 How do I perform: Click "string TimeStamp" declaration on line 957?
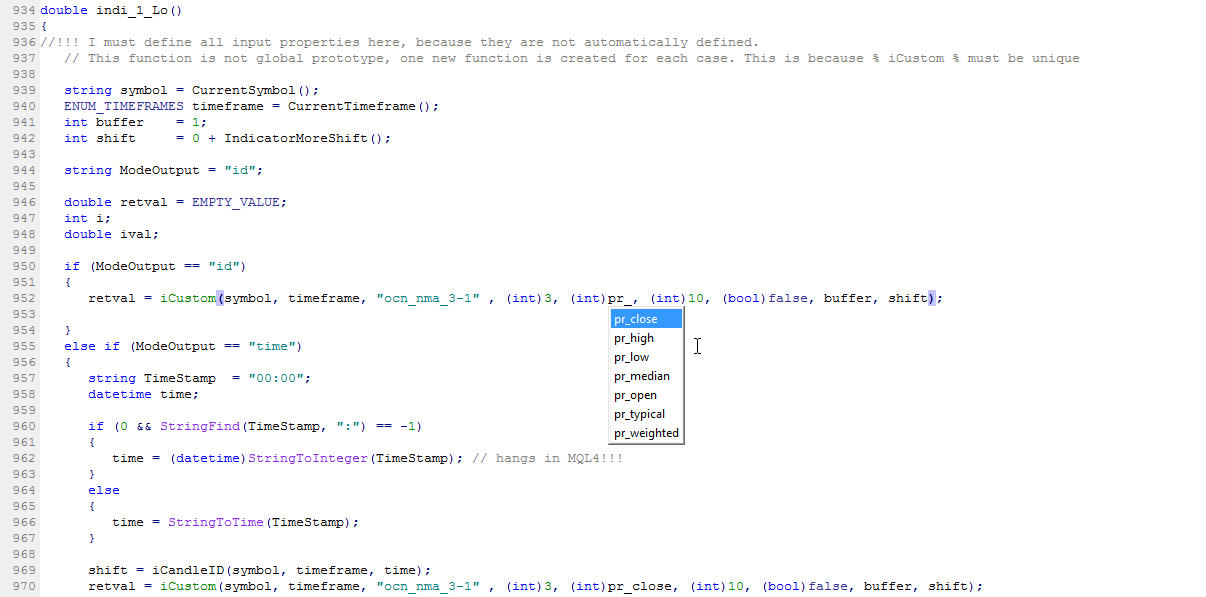click(x=152, y=378)
